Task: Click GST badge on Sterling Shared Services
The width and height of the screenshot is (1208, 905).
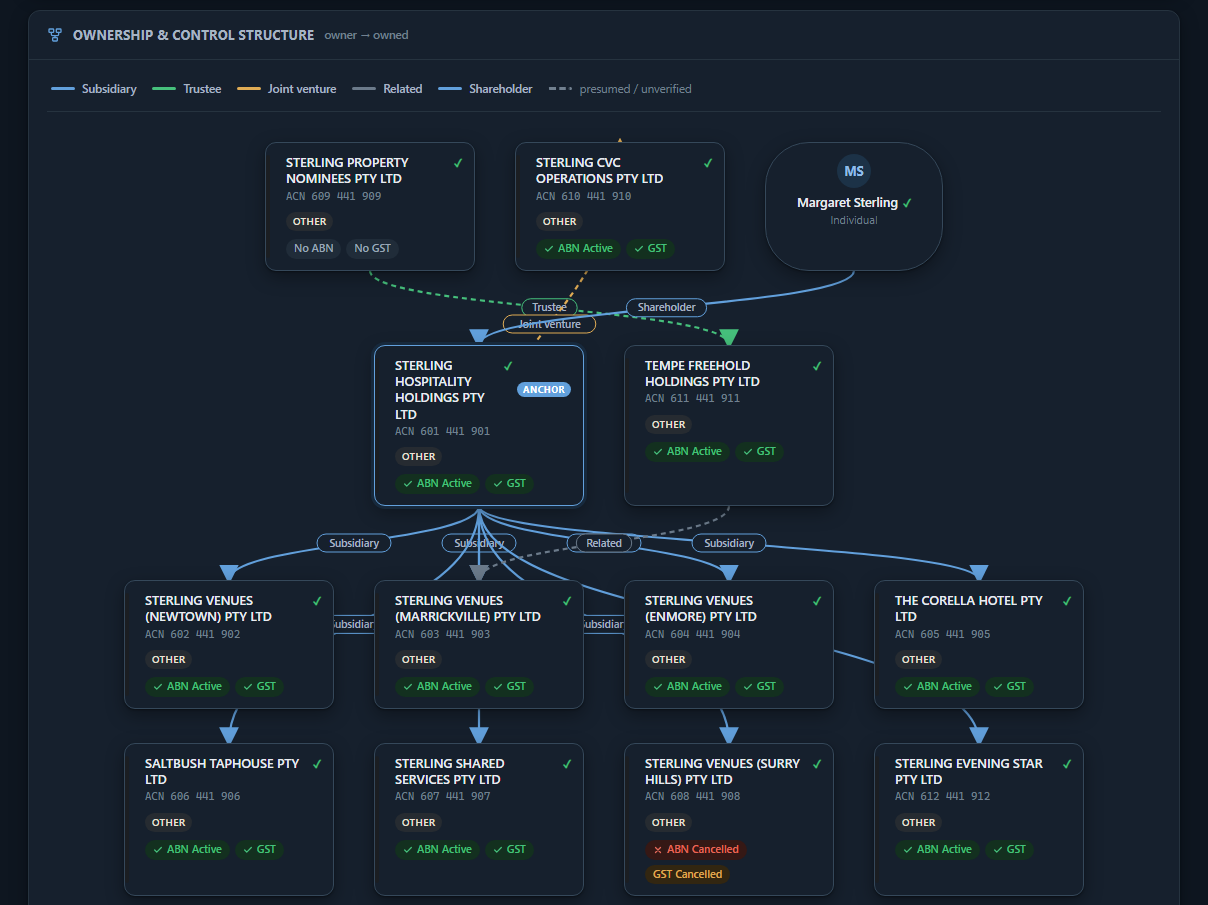Action: point(510,849)
